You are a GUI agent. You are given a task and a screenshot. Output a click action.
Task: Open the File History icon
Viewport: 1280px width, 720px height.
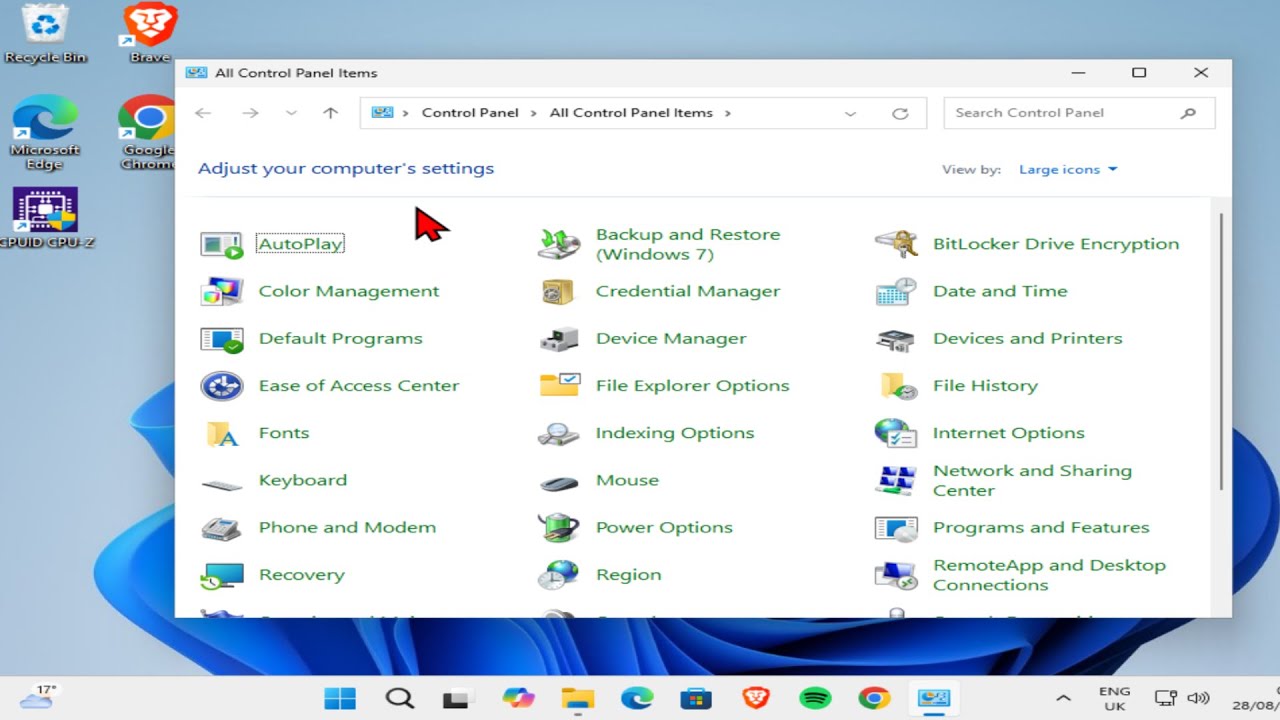point(897,385)
